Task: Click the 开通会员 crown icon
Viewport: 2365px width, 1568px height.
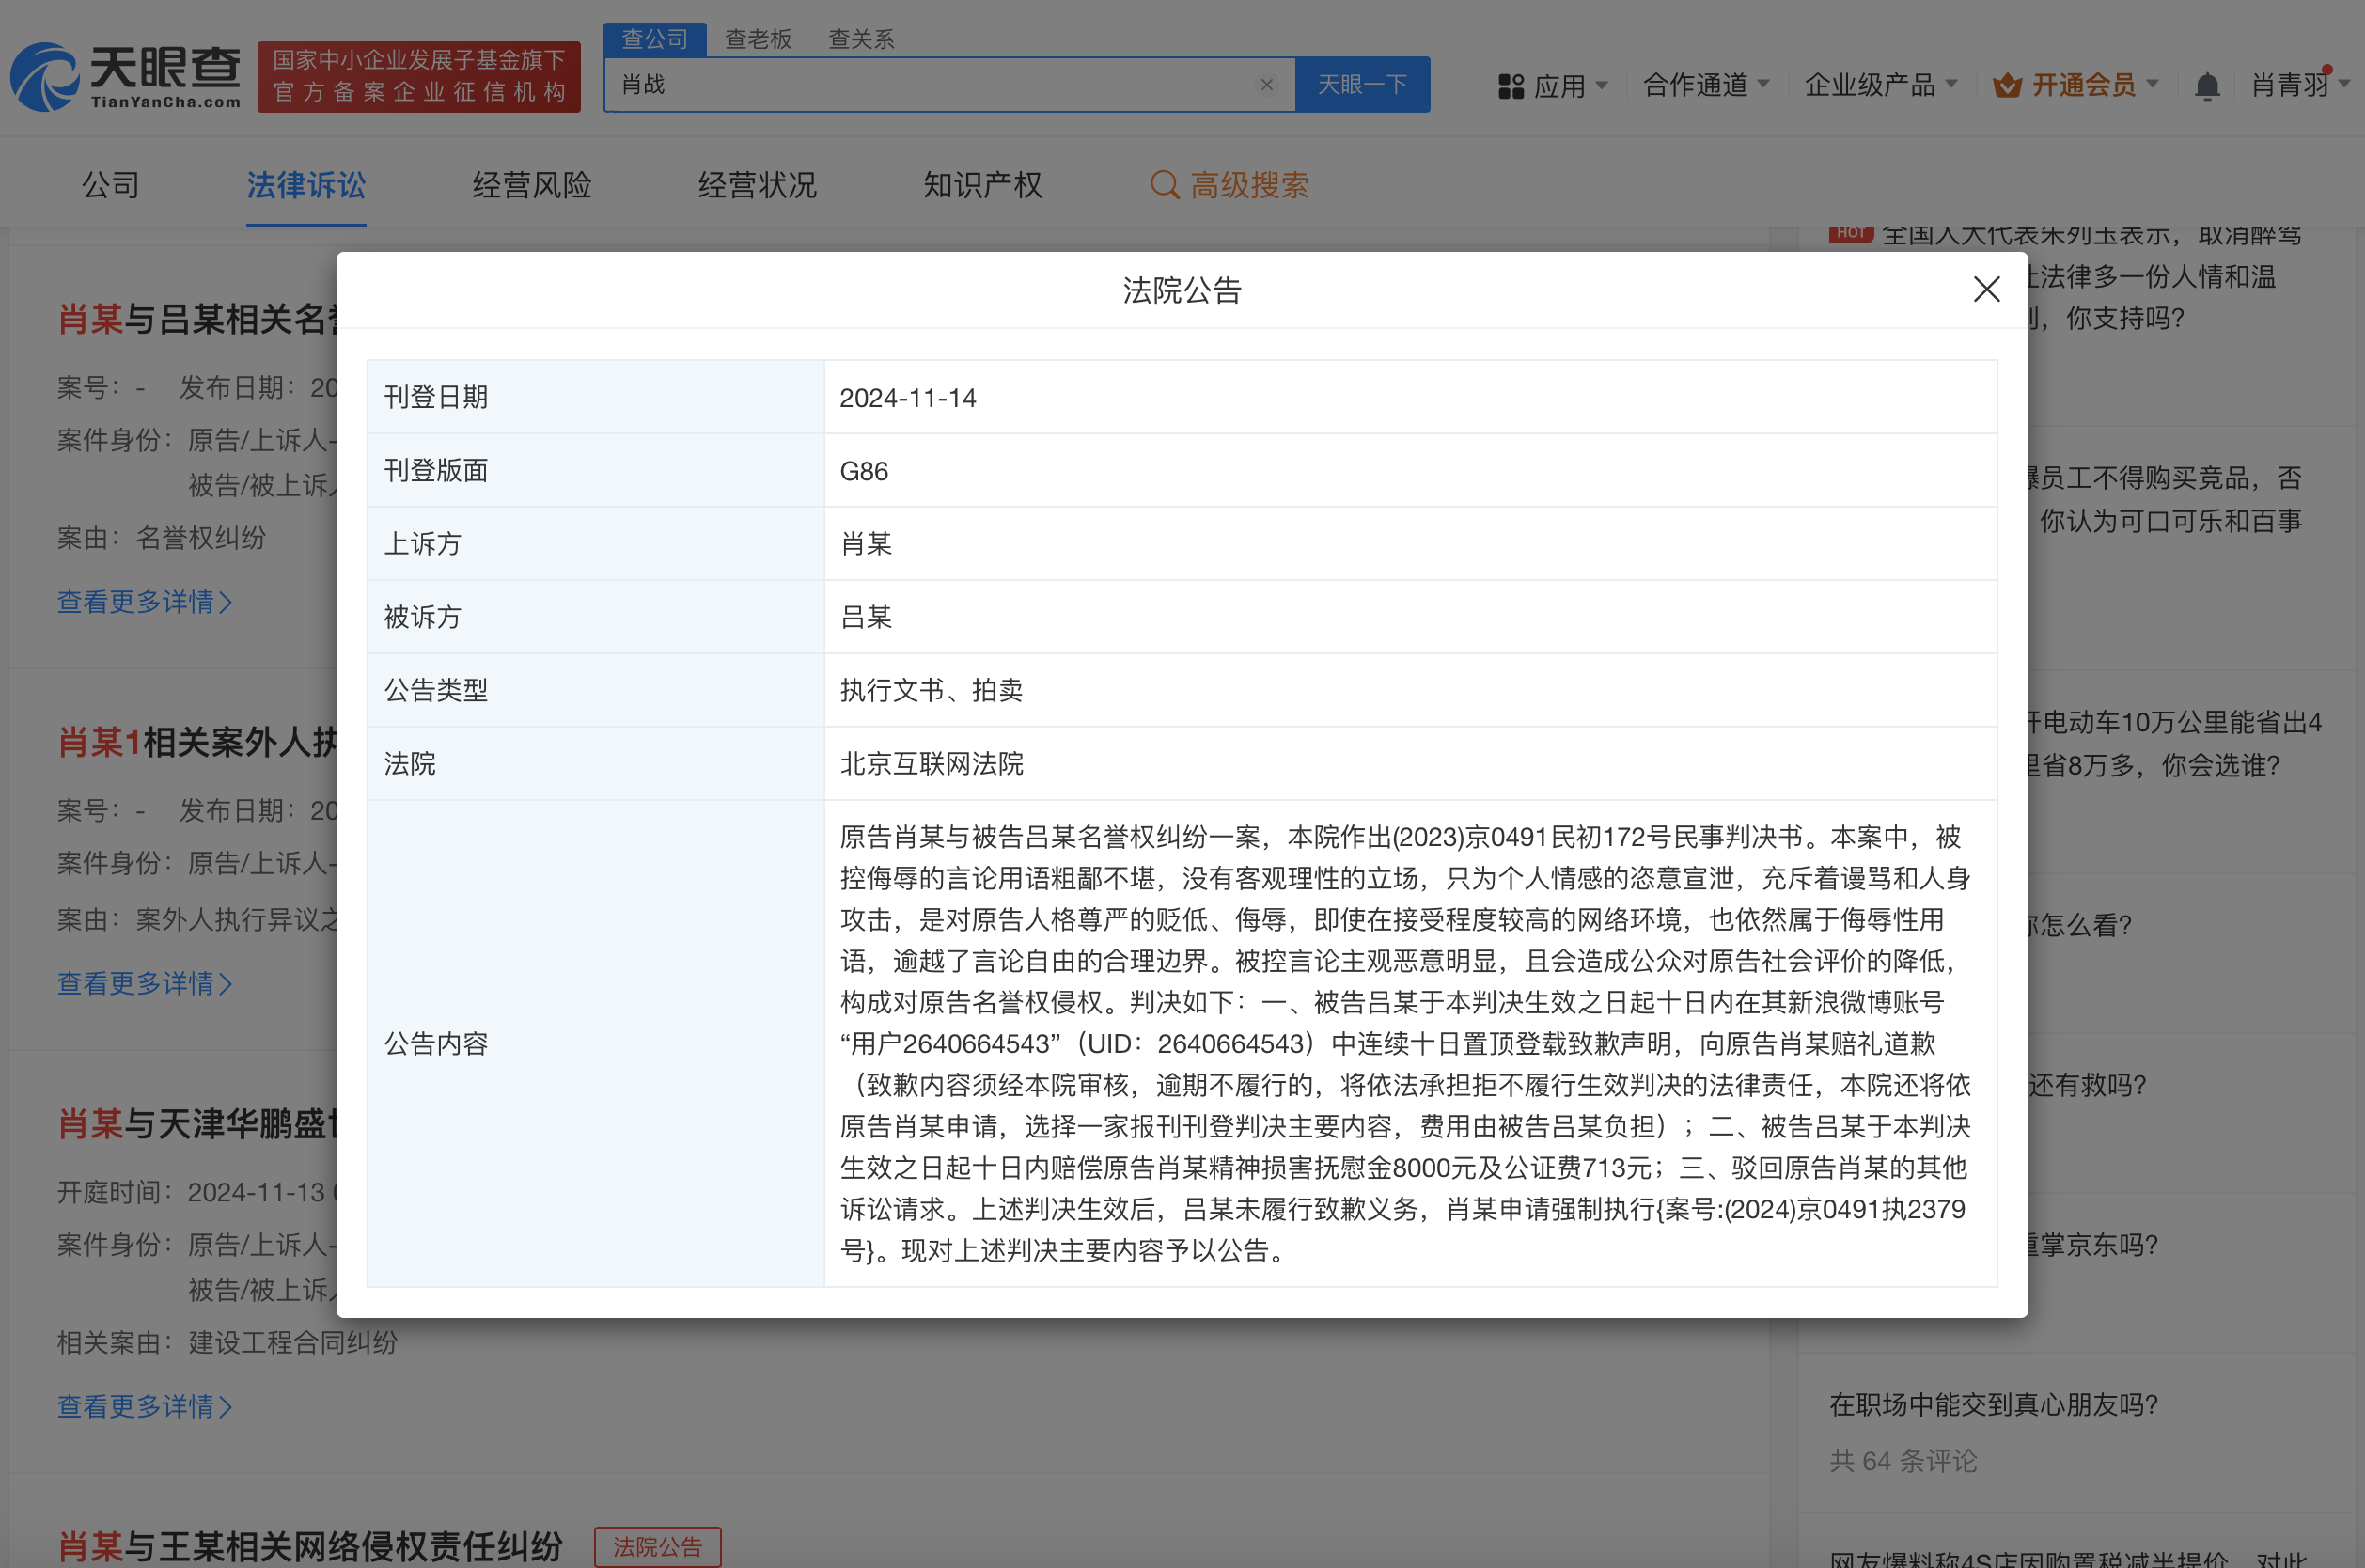Action: (x=2006, y=86)
